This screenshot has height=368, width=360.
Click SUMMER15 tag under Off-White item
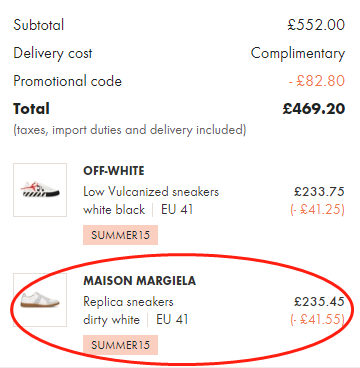click(x=120, y=235)
